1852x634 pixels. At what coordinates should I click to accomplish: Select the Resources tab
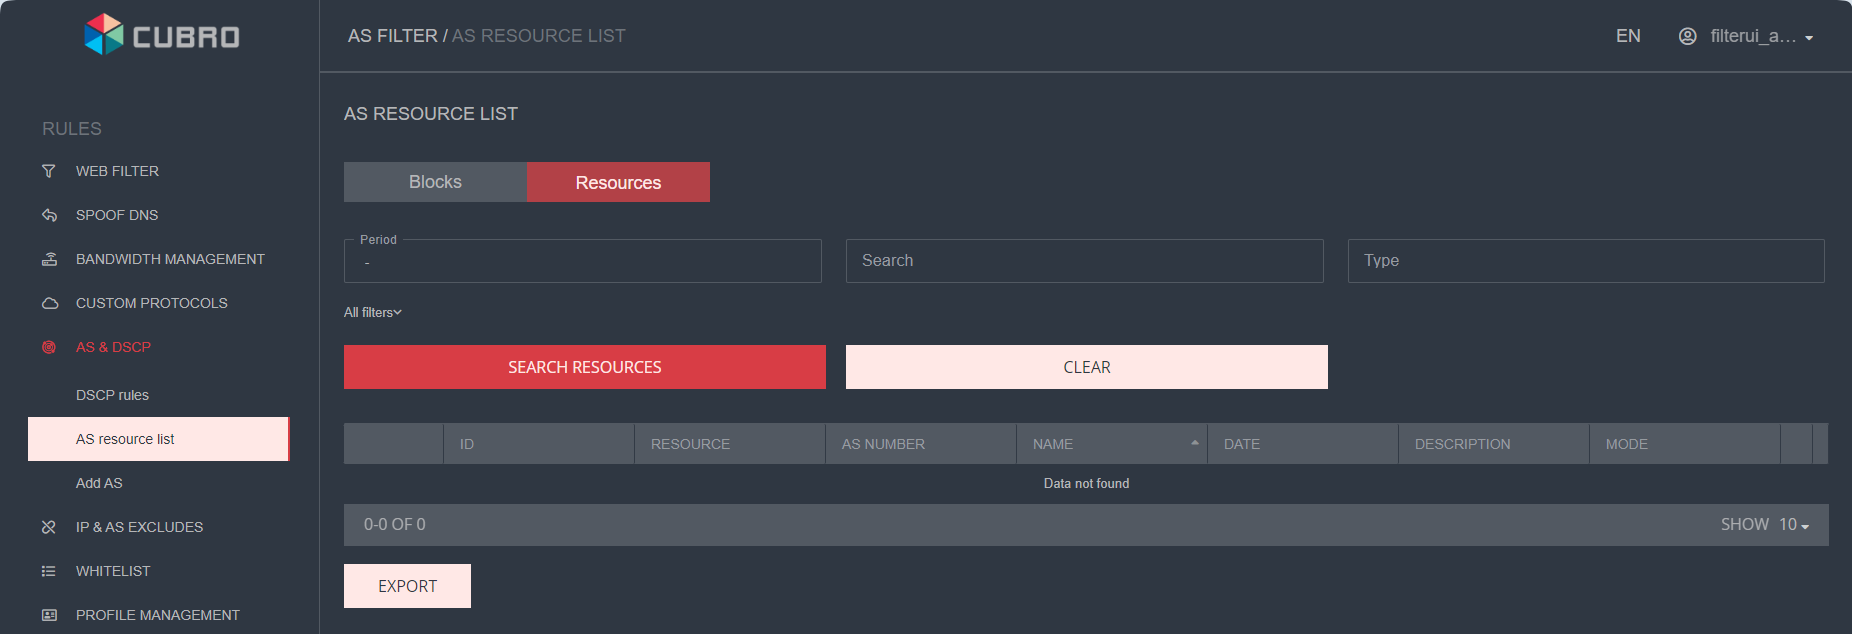pyautogui.click(x=618, y=182)
